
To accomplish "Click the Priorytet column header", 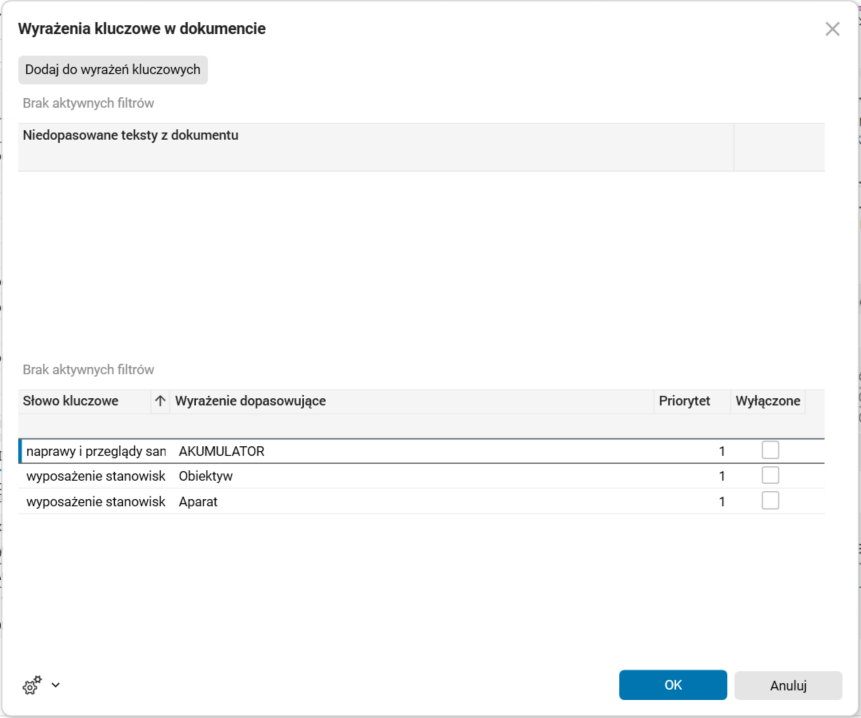I will 684,401.
